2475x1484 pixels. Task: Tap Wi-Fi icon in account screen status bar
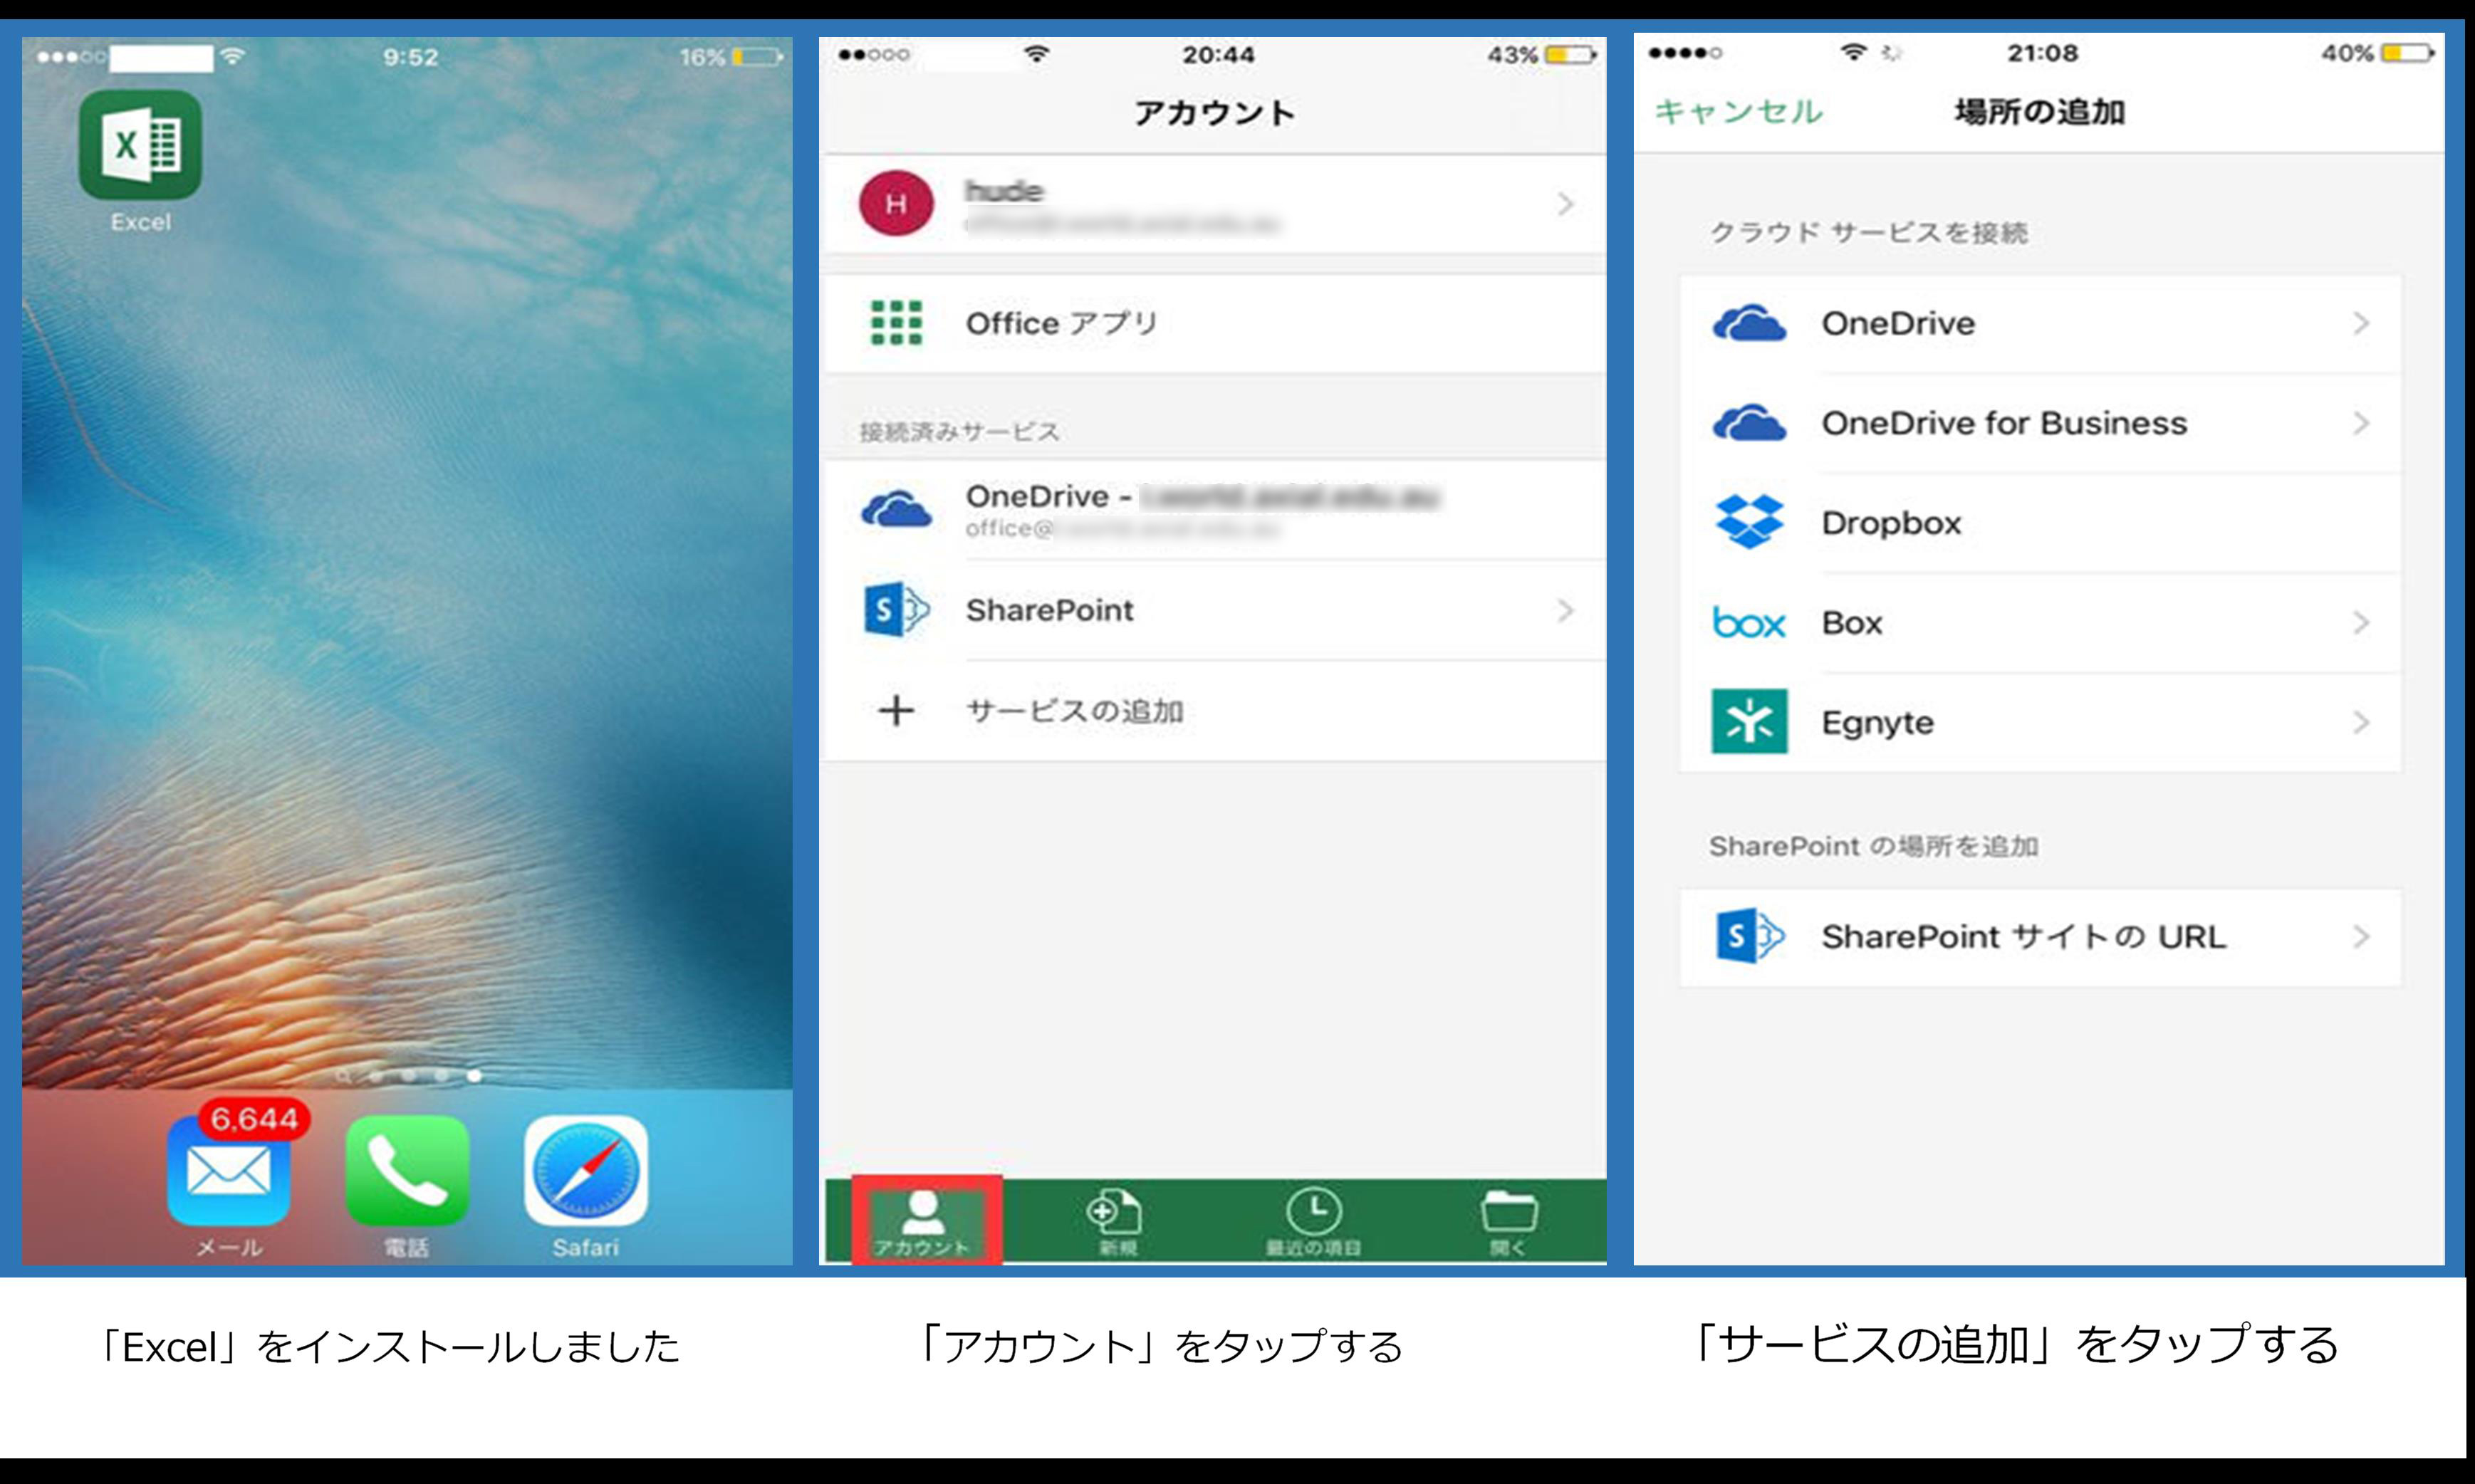coord(1037,54)
